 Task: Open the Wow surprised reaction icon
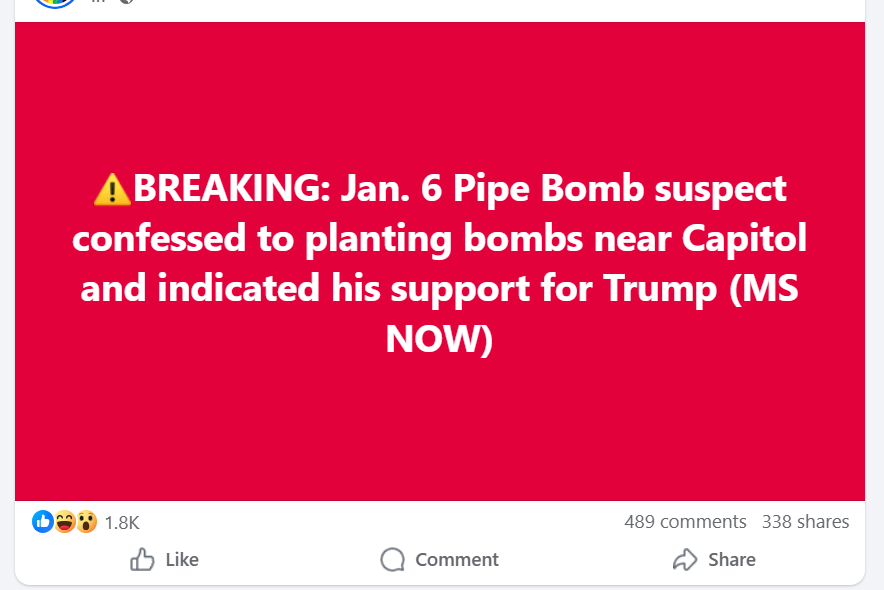[86, 521]
